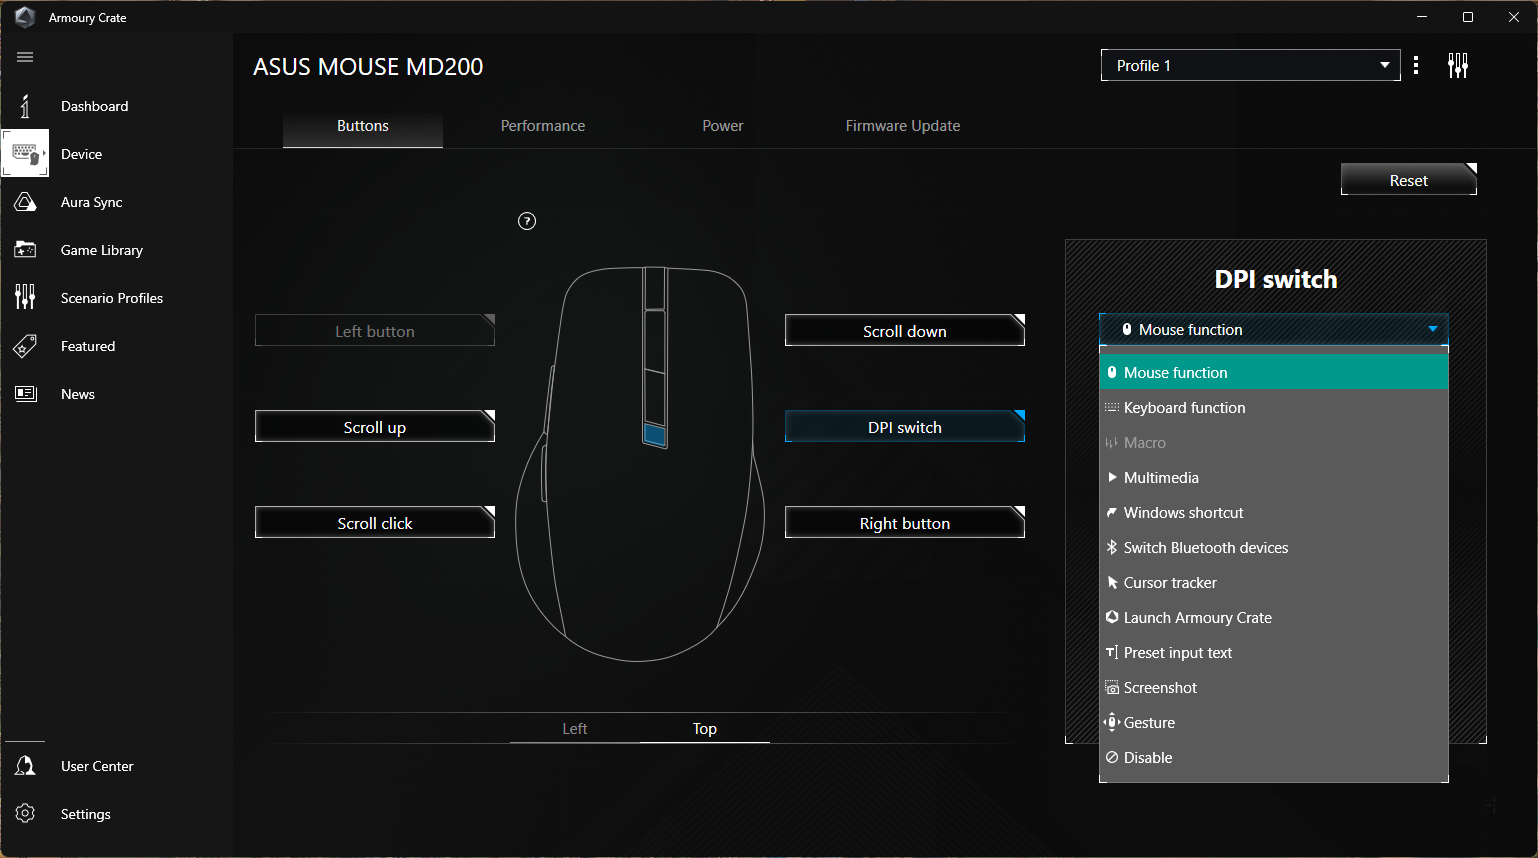Viewport: 1538px width, 858px height.
Task: Go to Game Library label
Action: point(101,250)
